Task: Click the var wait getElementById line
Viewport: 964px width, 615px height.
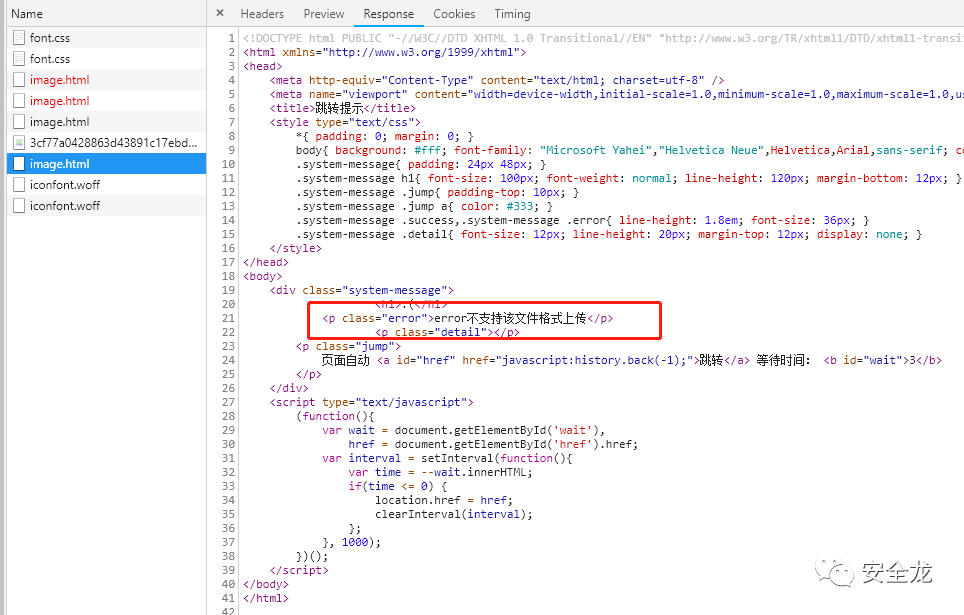Action: (464, 430)
